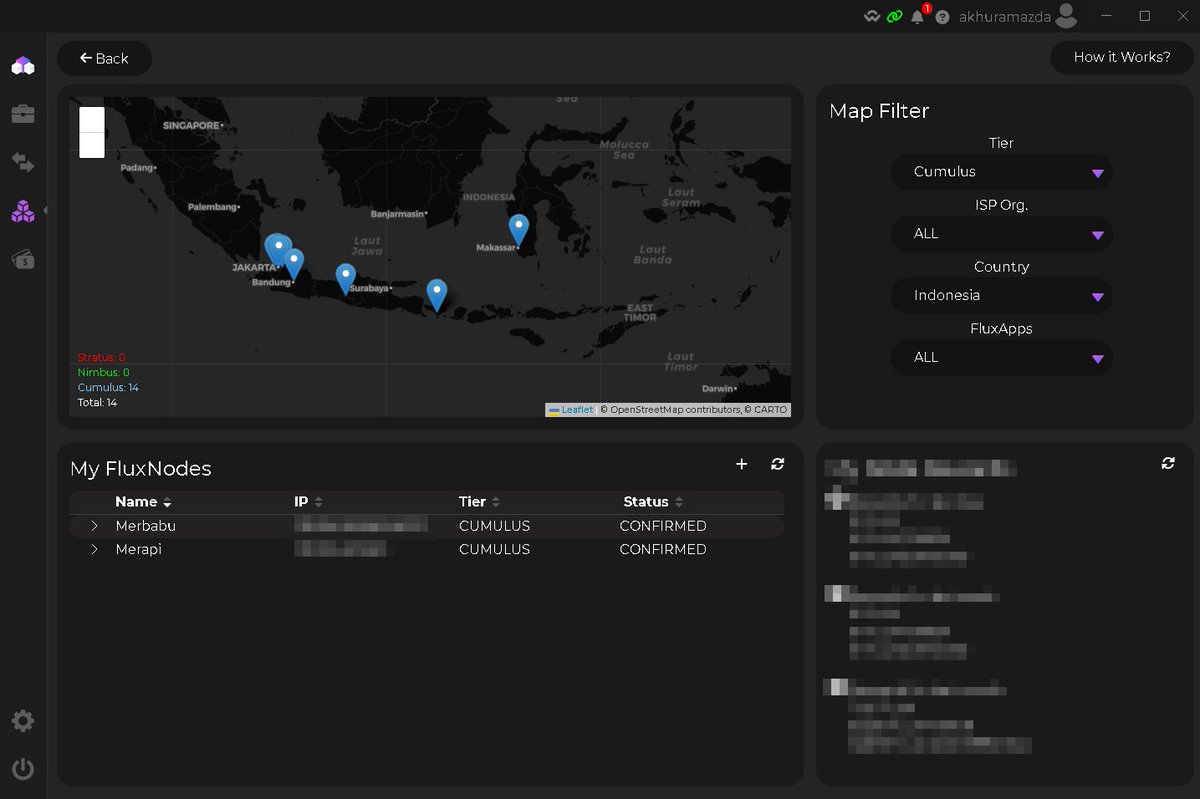Open the notifications bell with red badge

click(918, 16)
